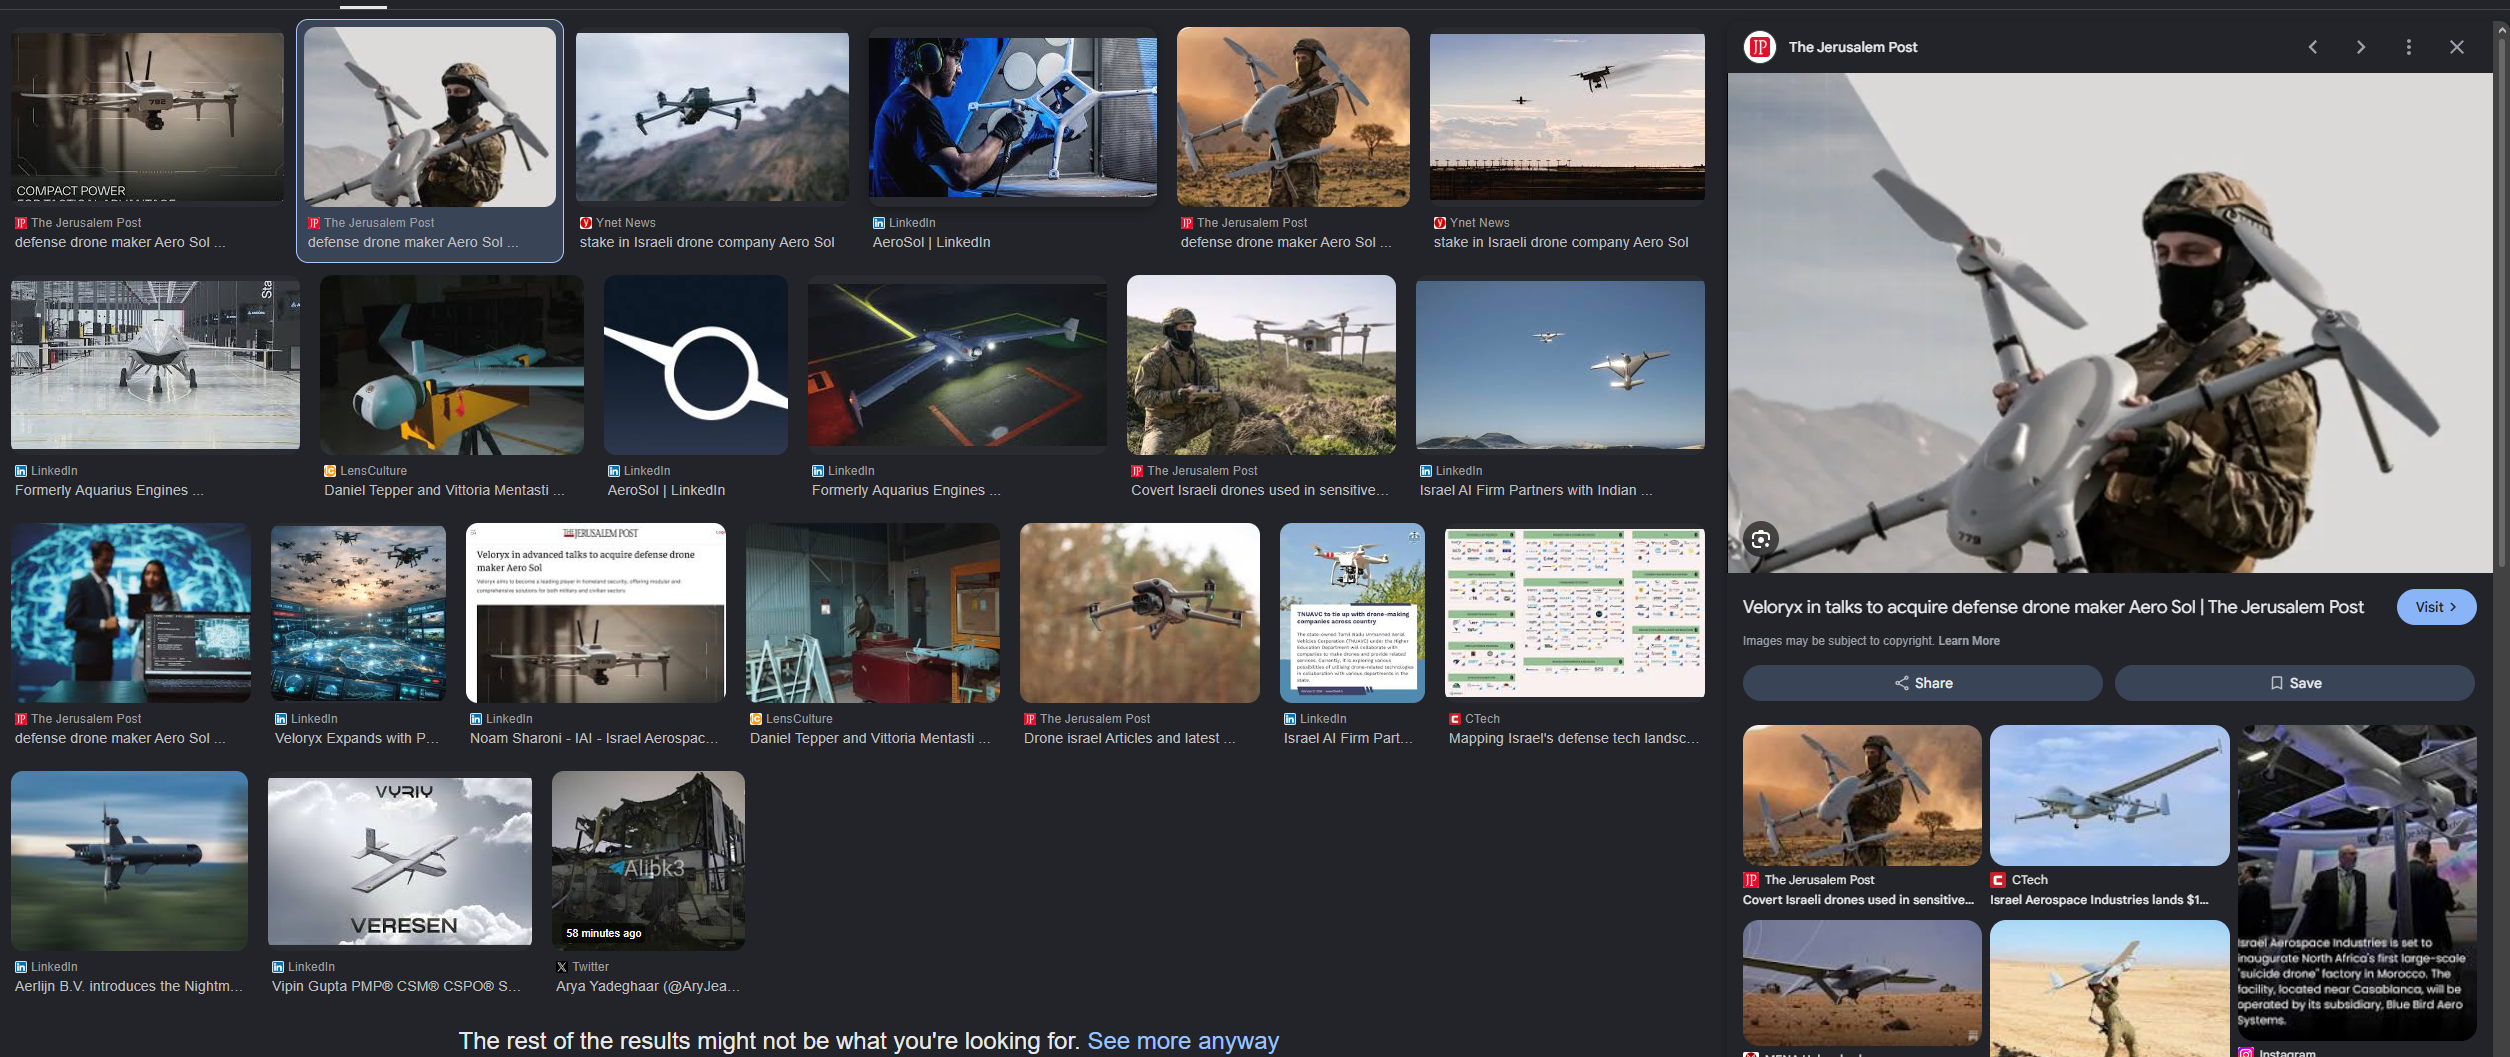Screen dimensions: 2510x1057
Task: Close the image preview panel
Action: 2456,47
